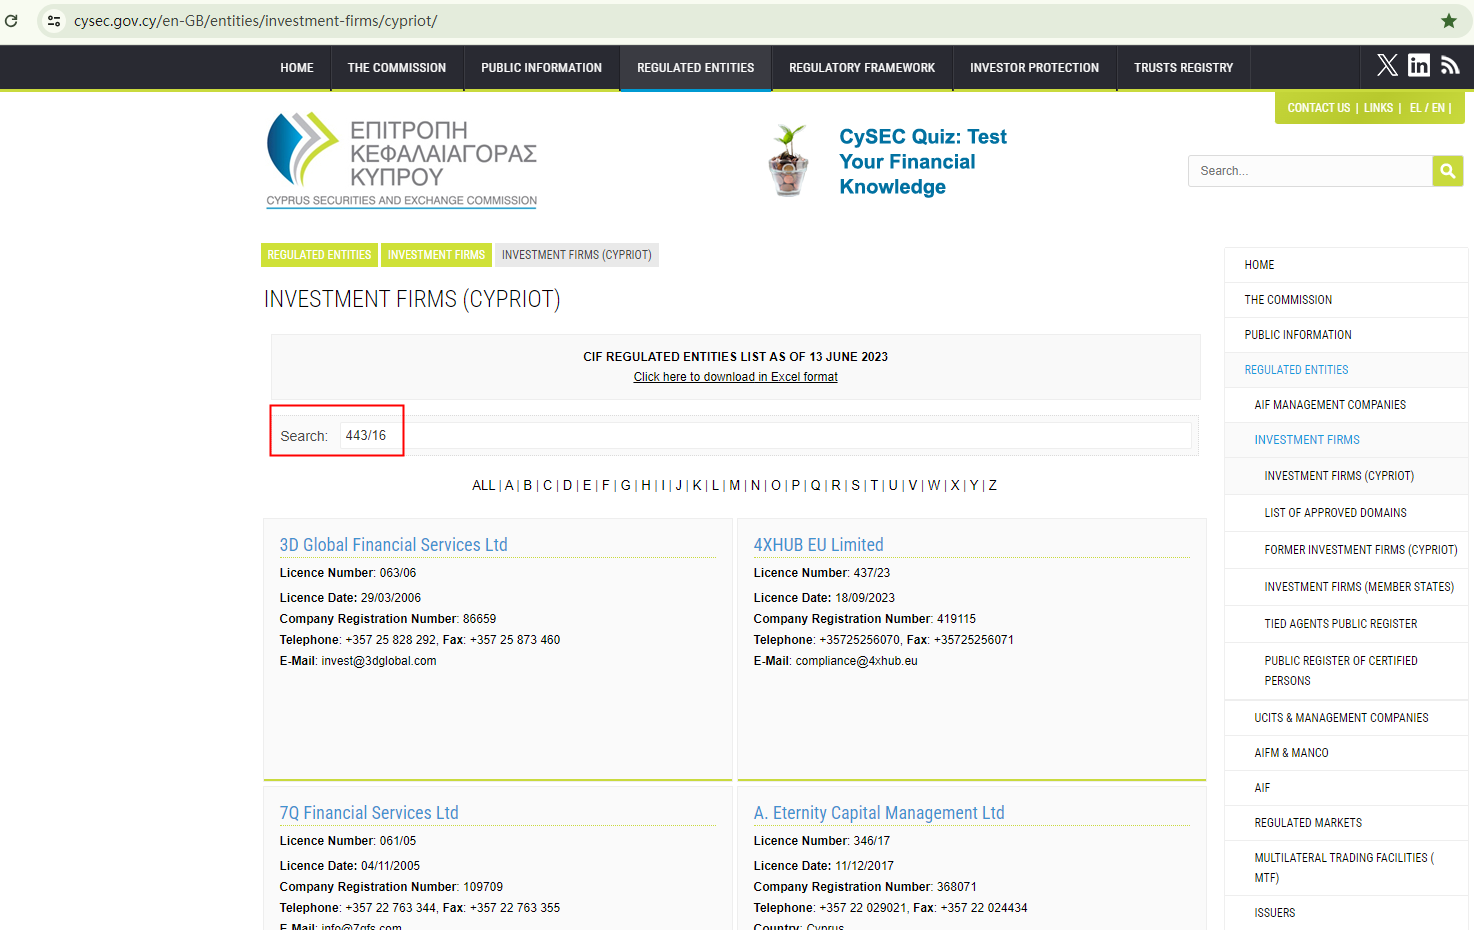Select PUBLIC INFORMATION in the sidebar
The width and height of the screenshot is (1474, 930).
(1346, 335)
